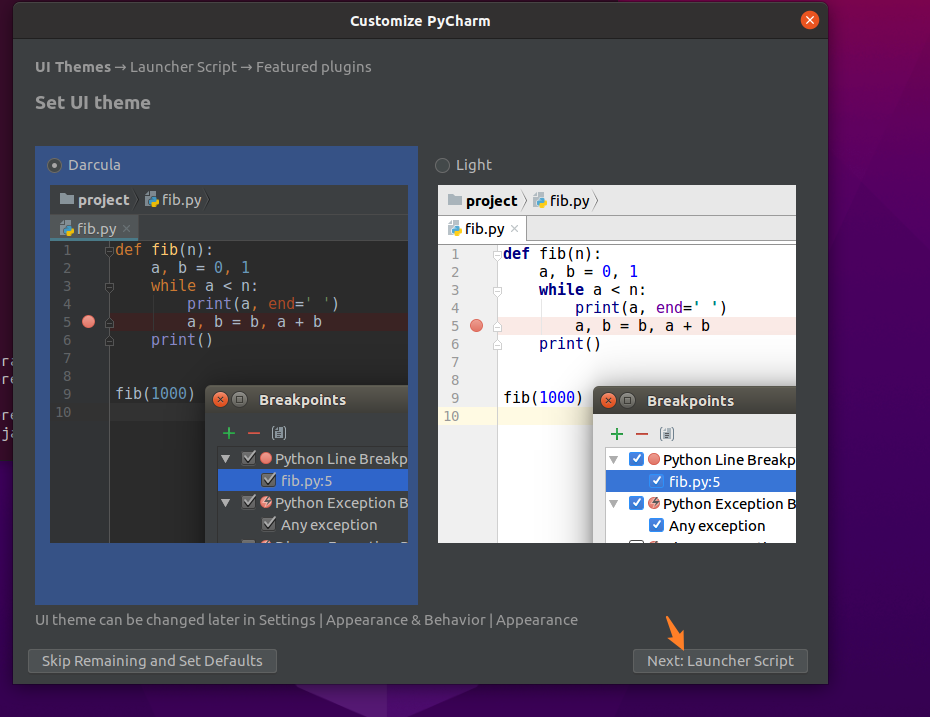Click the Customize PyCharm title bar

(420, 21)
